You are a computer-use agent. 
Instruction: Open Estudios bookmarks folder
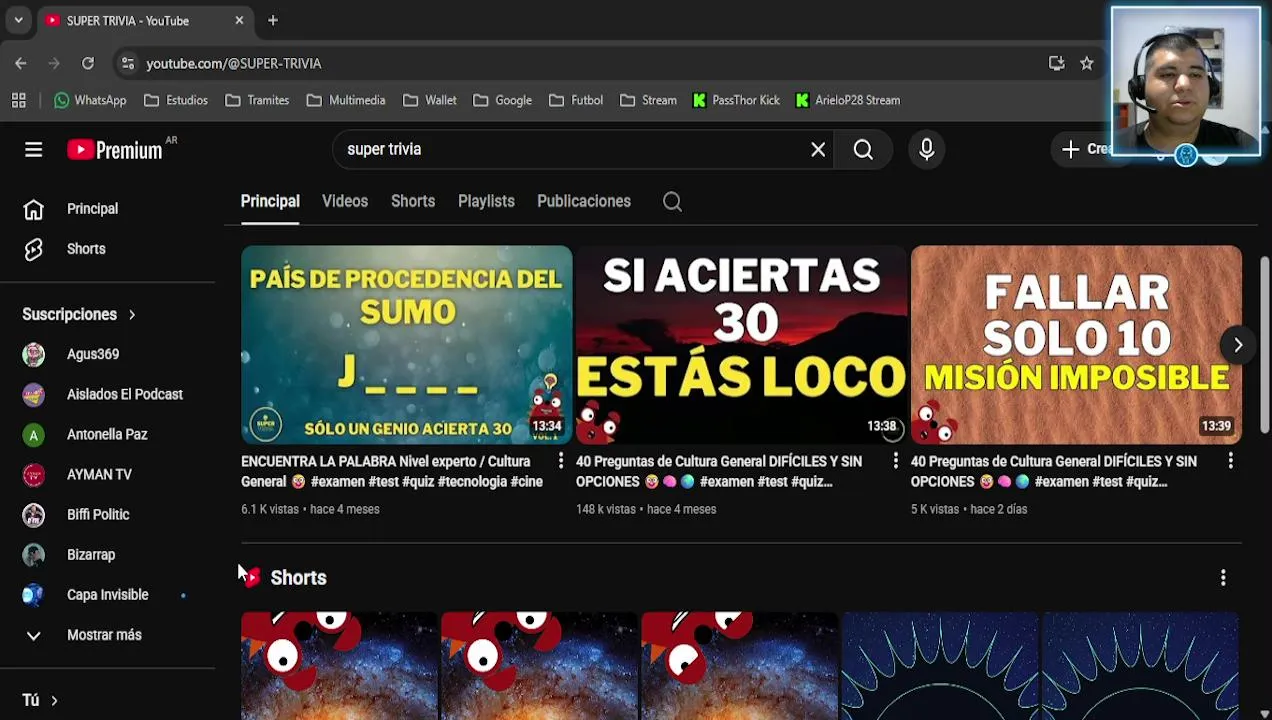coord(176,100)
